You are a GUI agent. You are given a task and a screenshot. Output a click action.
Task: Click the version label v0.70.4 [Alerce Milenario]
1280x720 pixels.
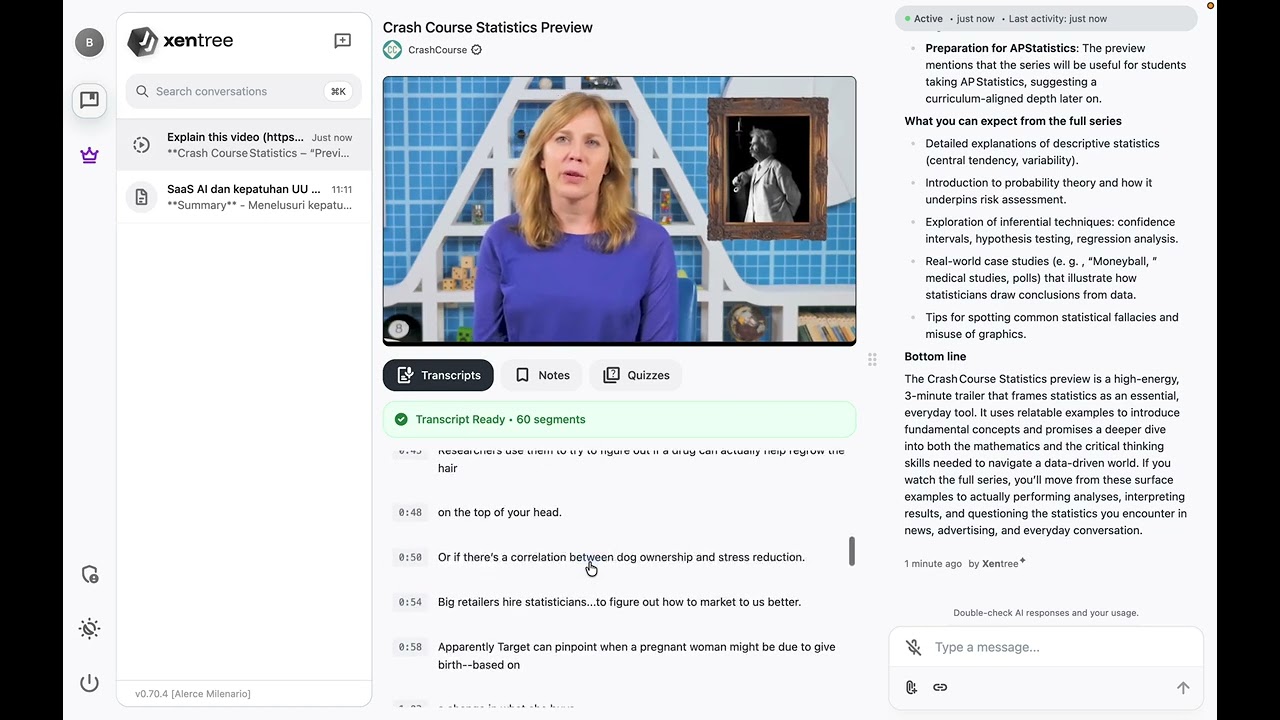pyautogui.click(x=193, y=694)
